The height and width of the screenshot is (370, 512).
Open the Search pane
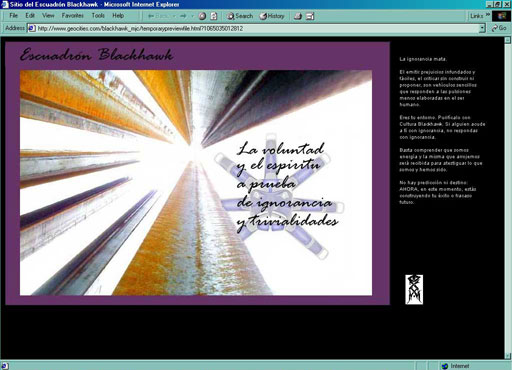[x=240, y=16]
